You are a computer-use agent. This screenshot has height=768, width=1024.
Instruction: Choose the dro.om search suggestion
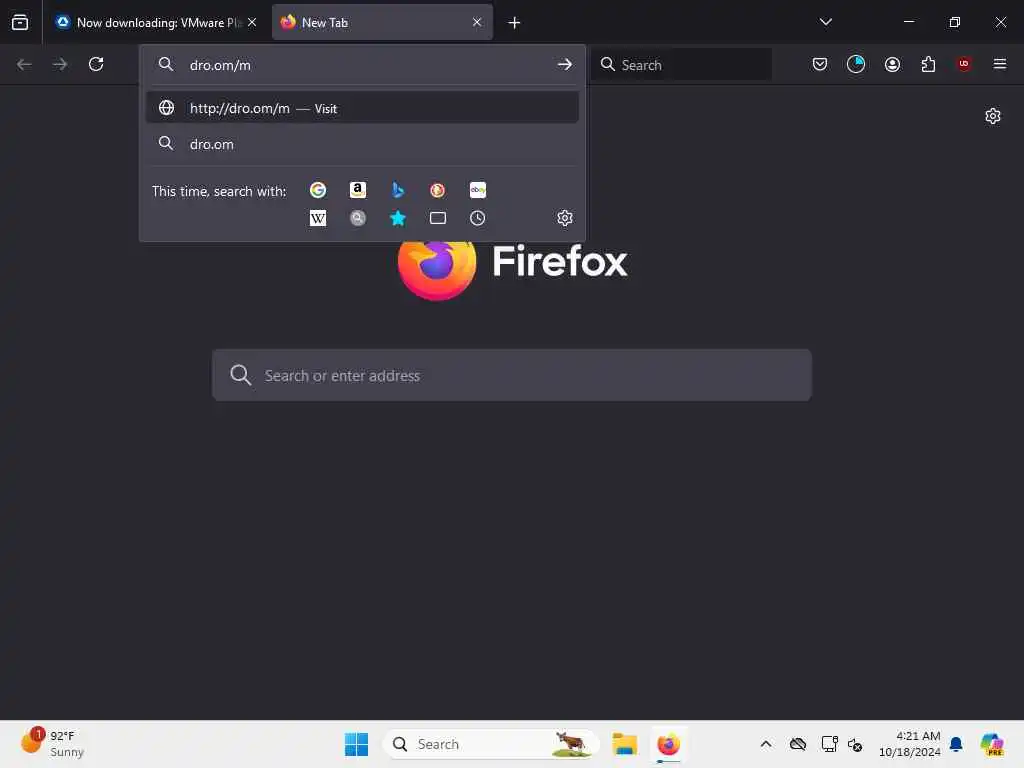pyautogui.click(x=362, y=144)
